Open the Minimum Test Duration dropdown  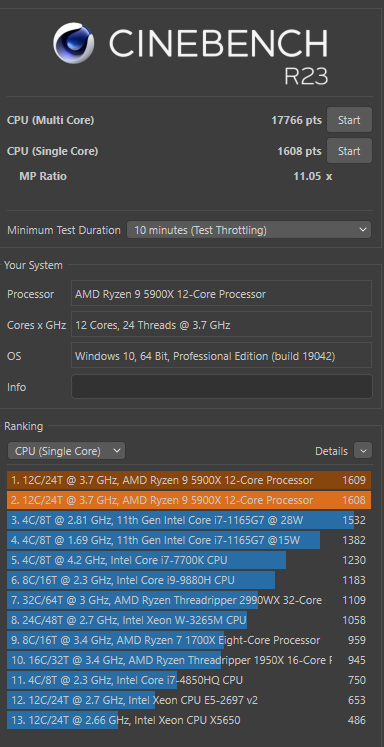pos(249,230)
